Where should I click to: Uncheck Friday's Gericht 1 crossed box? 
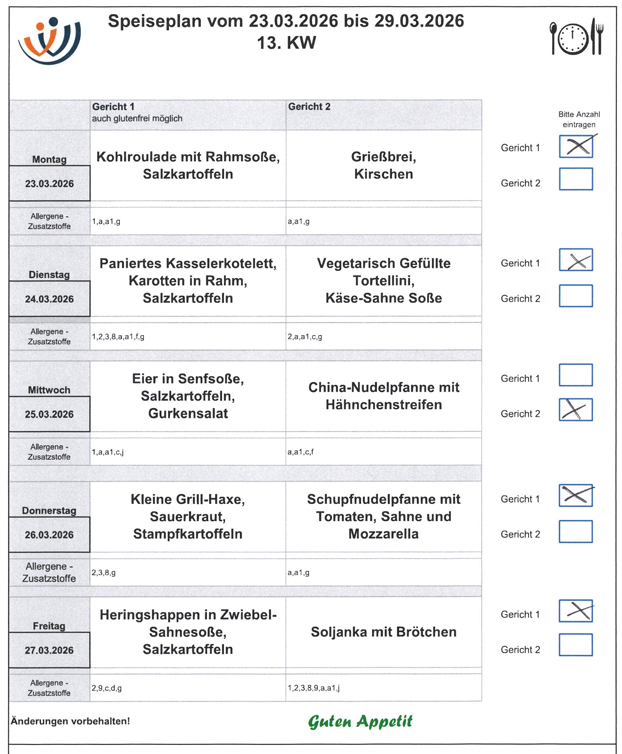(575, 611)
